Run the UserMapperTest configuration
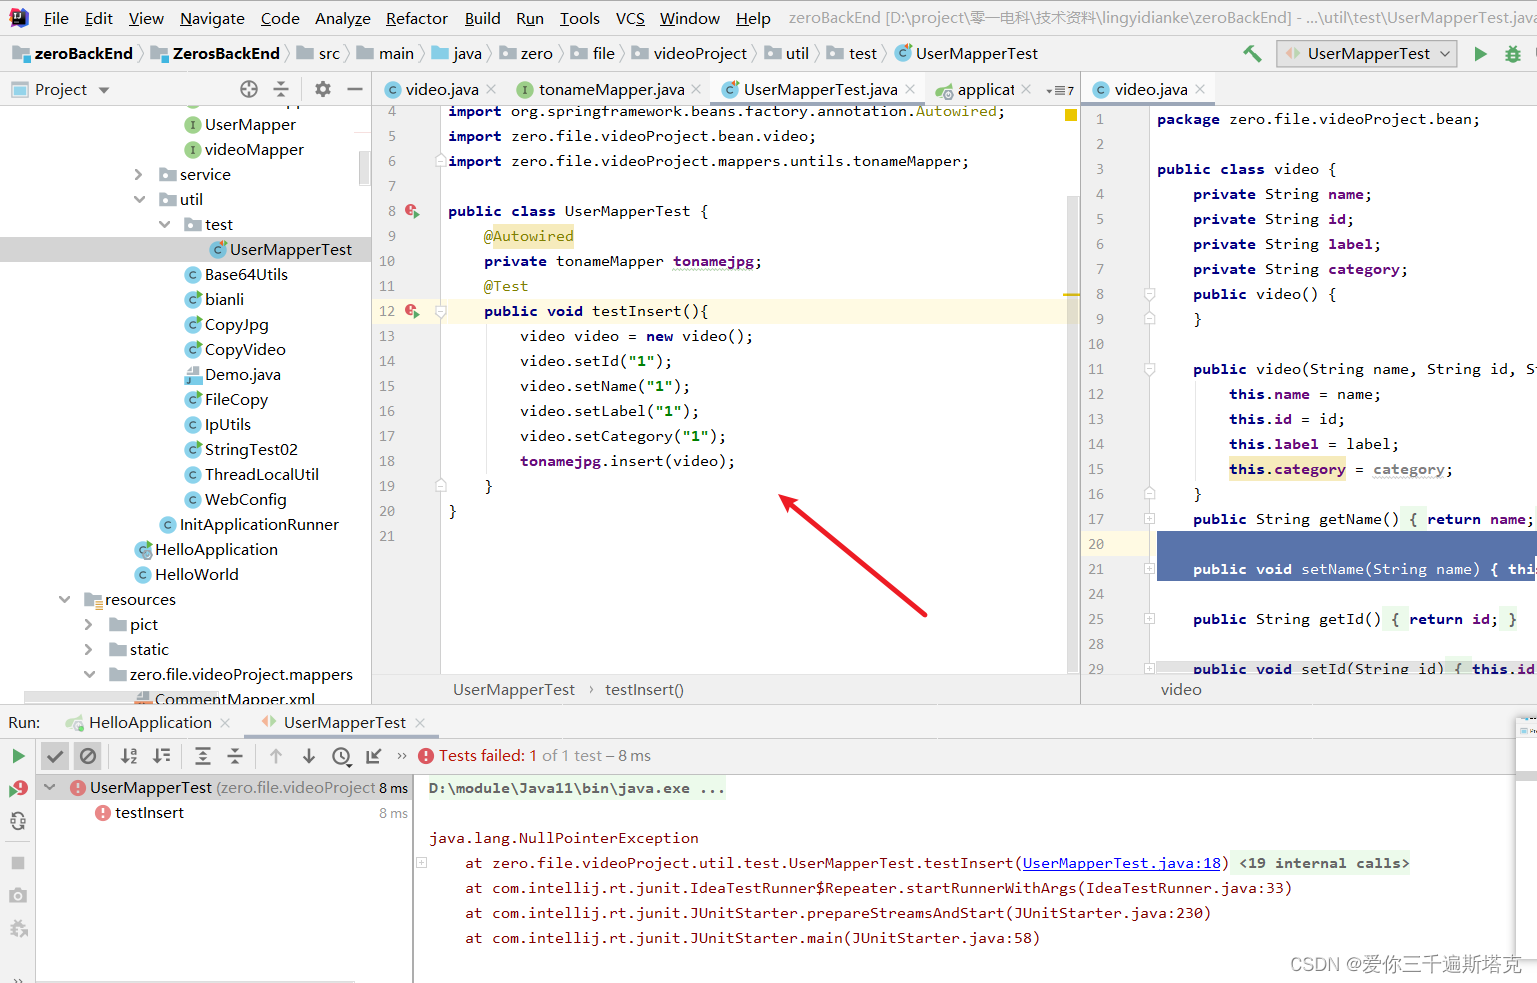Screen dimensions: 1537x983 [1481, 53]
